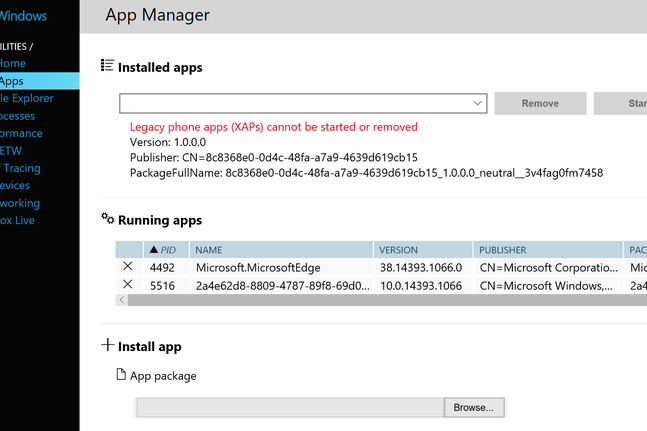This screenshot has height=431, width=647.
Task: Click the CN=Microsoft Windows publisher cell
Action: click(x=546, y=286)
